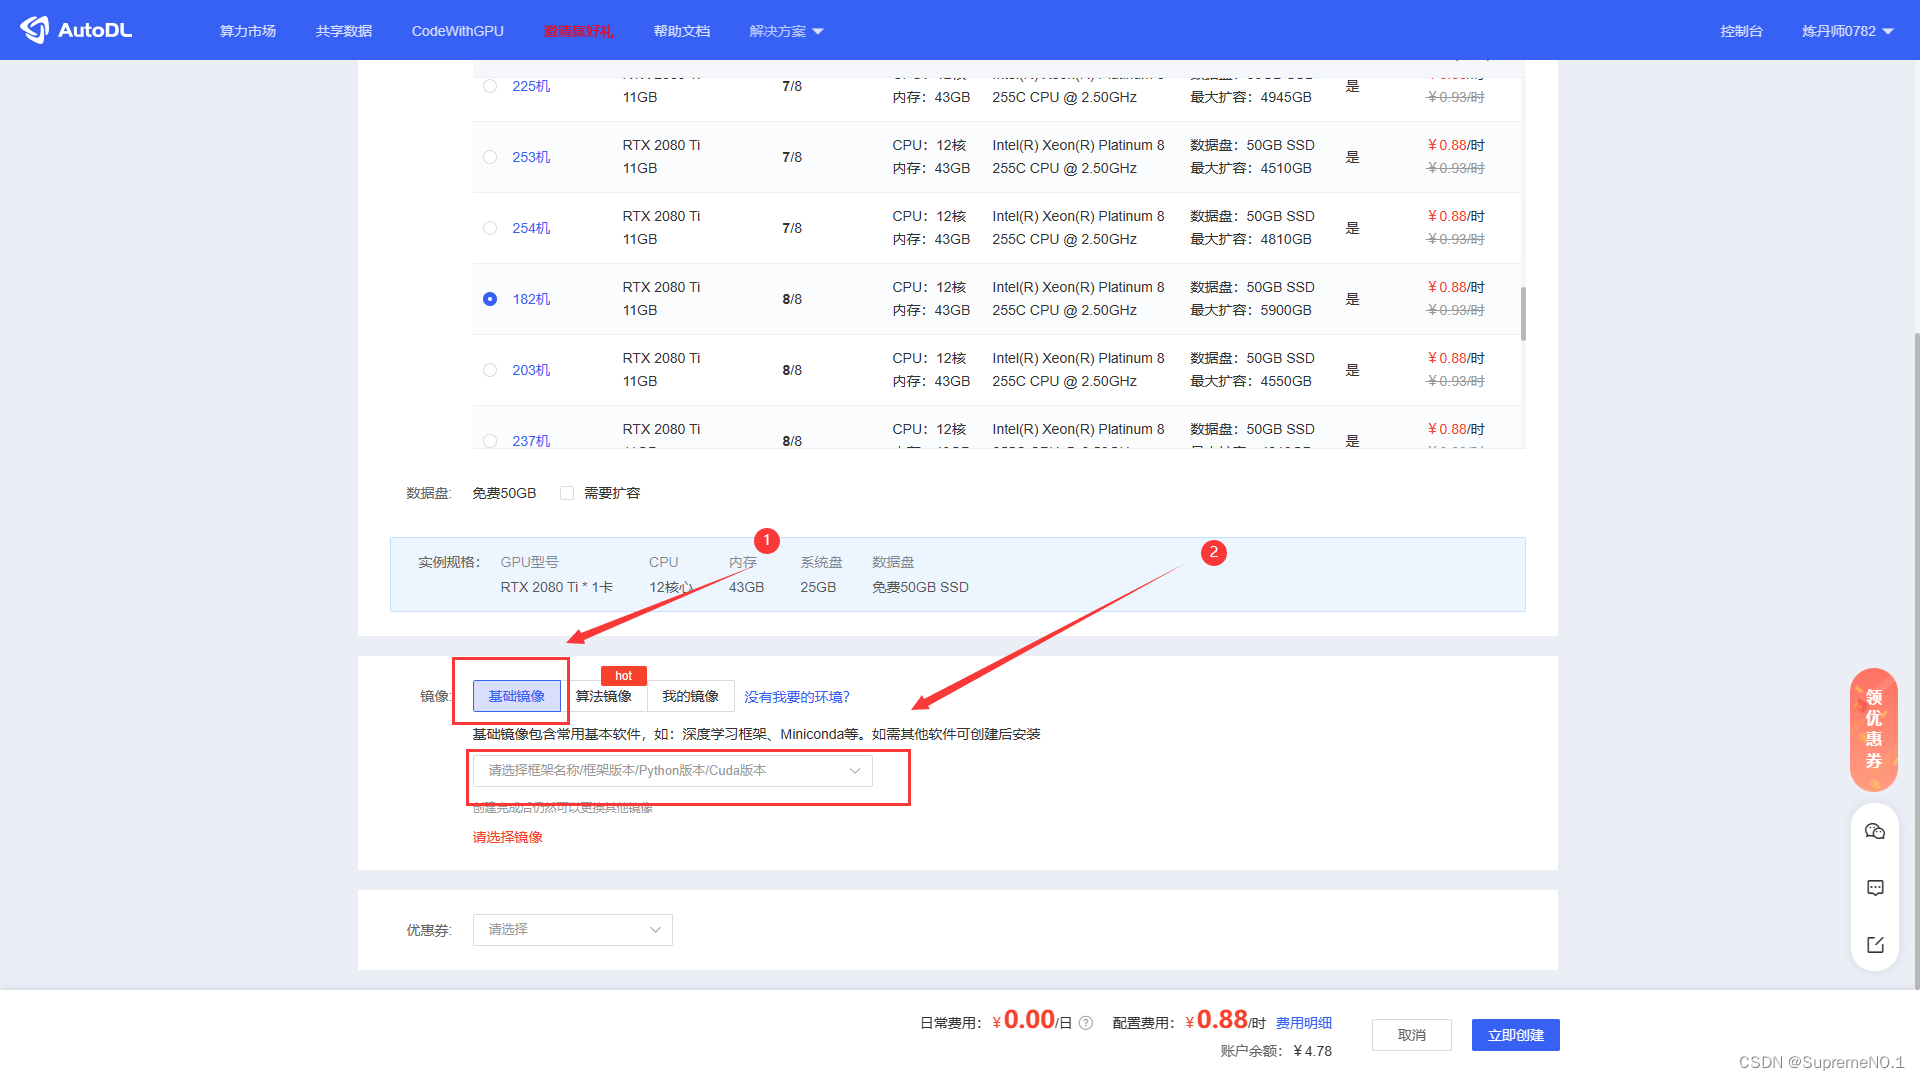1920x1080 pixels.
Task: Click the 最大扩容: 5900GB text
Action: pyautogui.click(x=1251, y=310)
